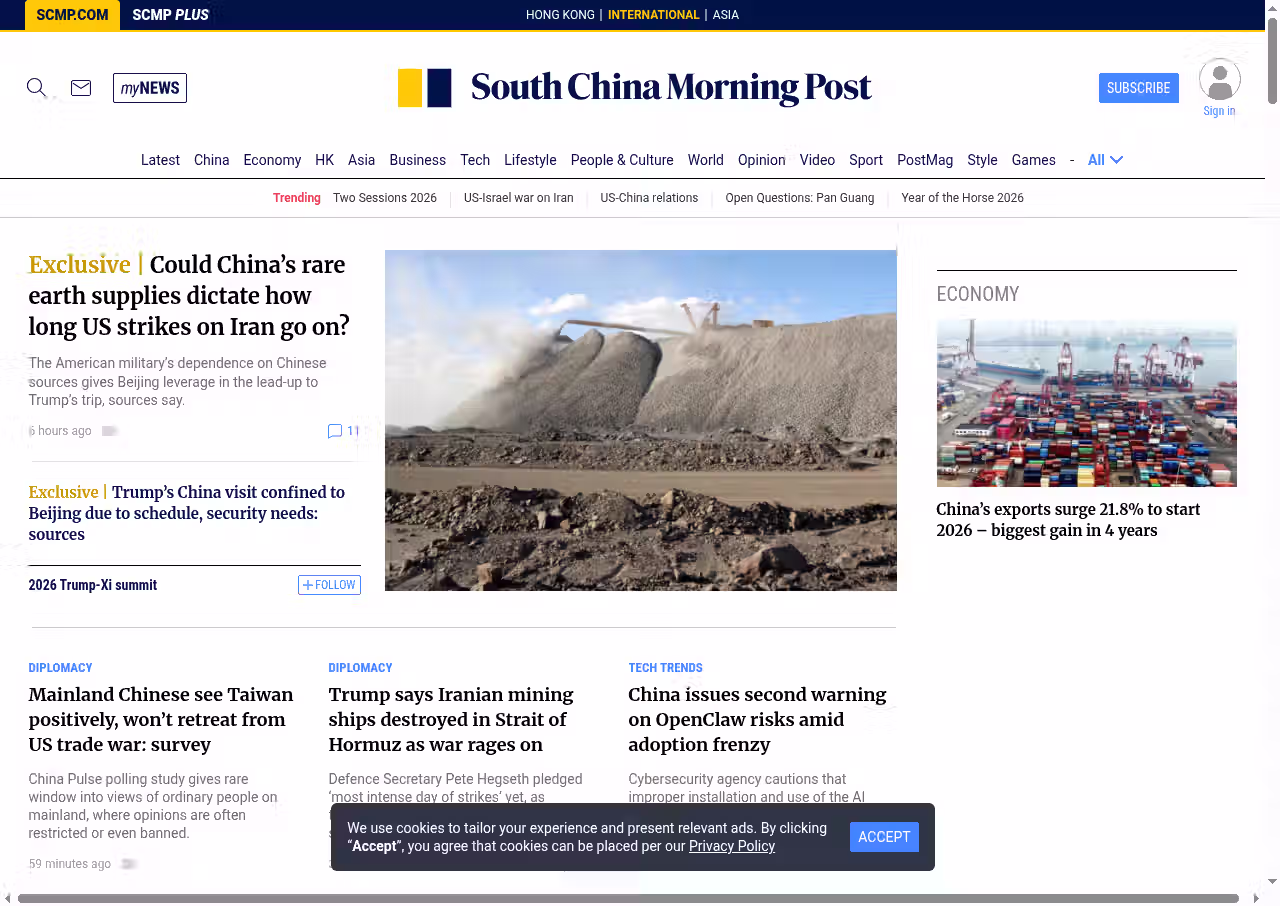The width and height of the screenshot is (1280, 906).
Task: Click the SCMP yellow-blue logo
Action: tap(425, 88)
